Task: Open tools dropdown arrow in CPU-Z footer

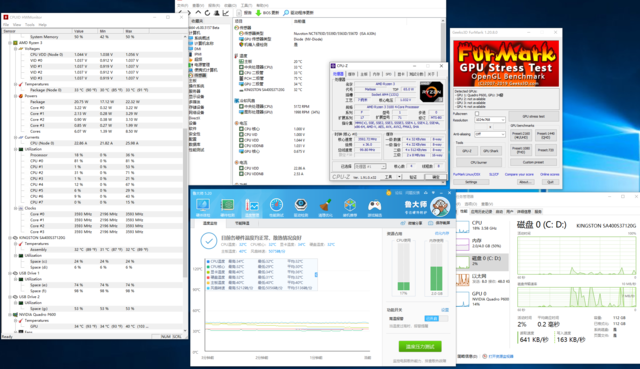Action: 399,177
